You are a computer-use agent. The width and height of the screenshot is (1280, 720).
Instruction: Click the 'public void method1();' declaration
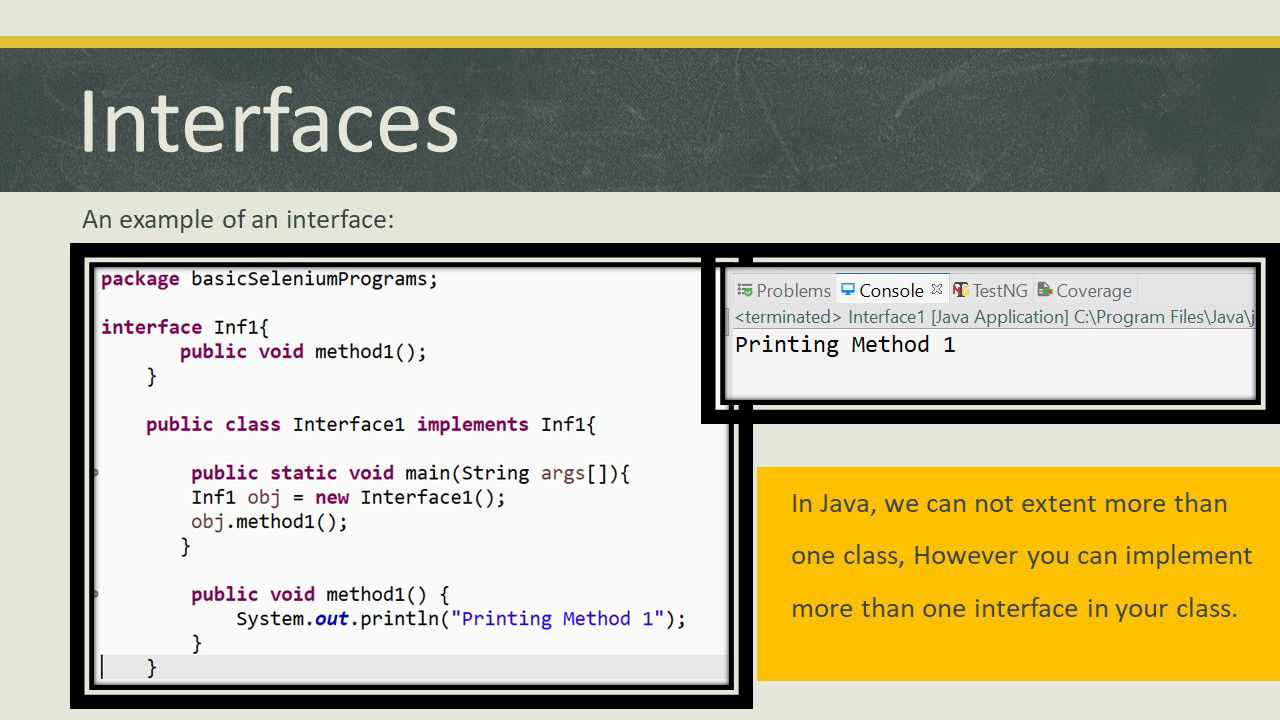pyautogui.click(x=303, y=352)
